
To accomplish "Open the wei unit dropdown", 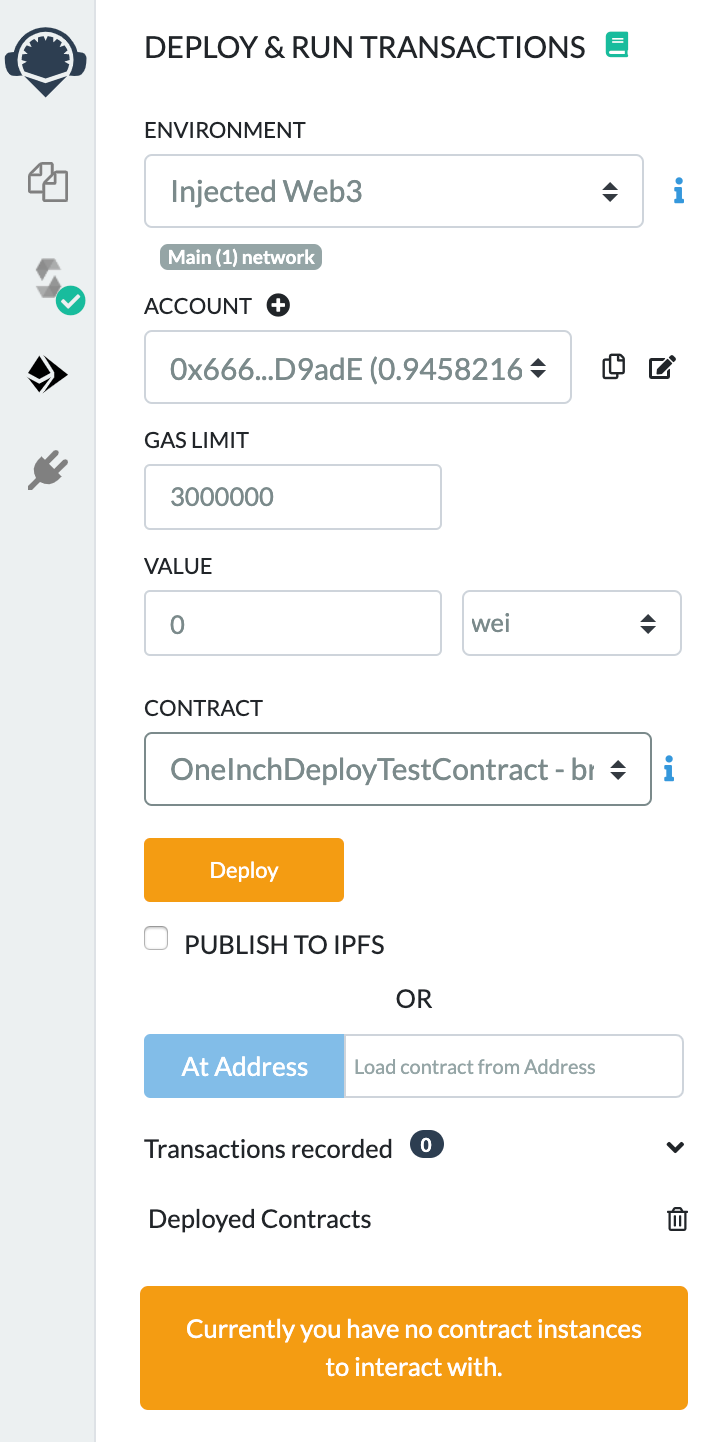I will 571,623.
